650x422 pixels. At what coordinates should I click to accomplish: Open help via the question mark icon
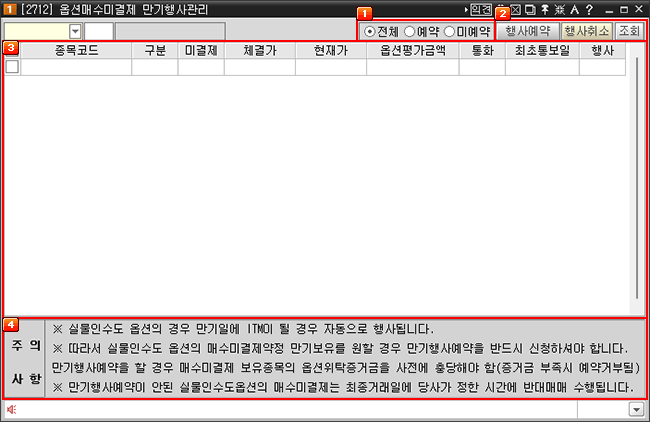point(589,9)
